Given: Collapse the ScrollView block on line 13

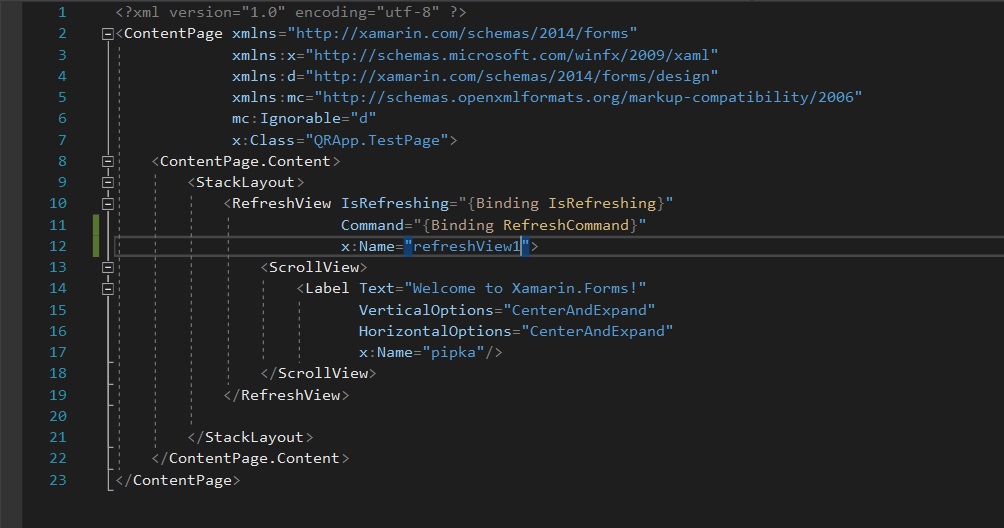Looking at the screenshot, I should pos(108,268).
